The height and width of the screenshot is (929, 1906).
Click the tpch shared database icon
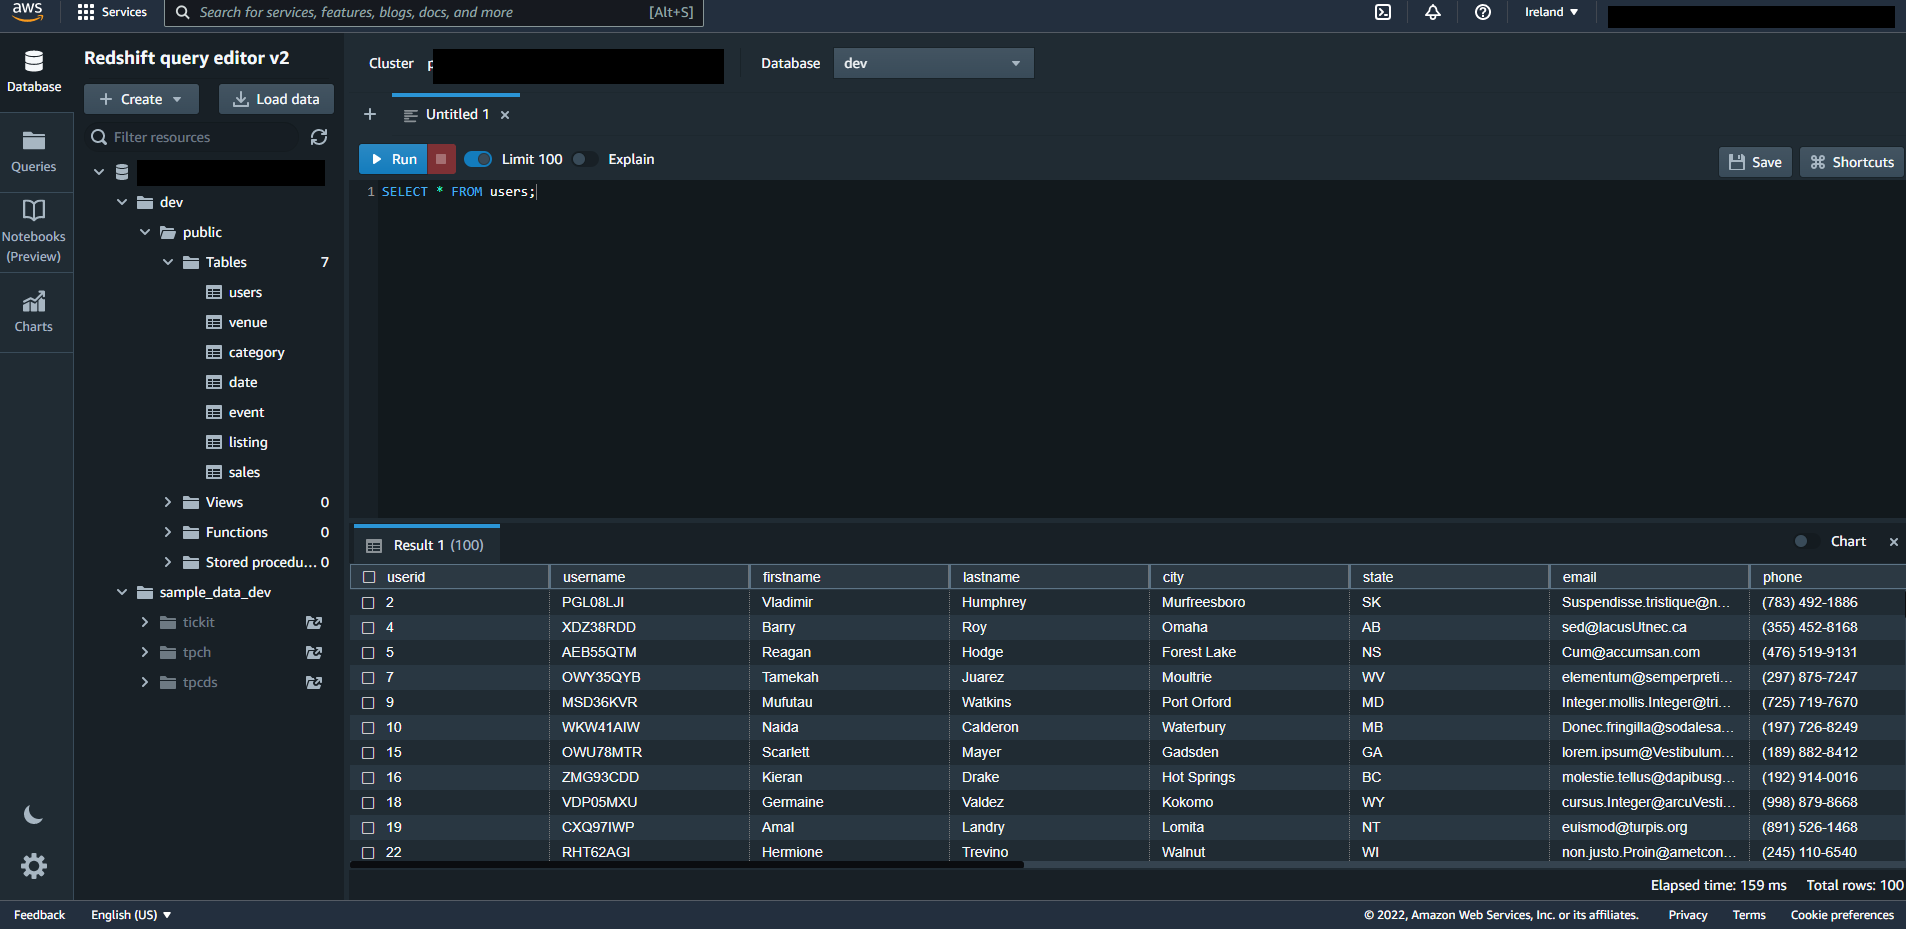pos(314,652)
